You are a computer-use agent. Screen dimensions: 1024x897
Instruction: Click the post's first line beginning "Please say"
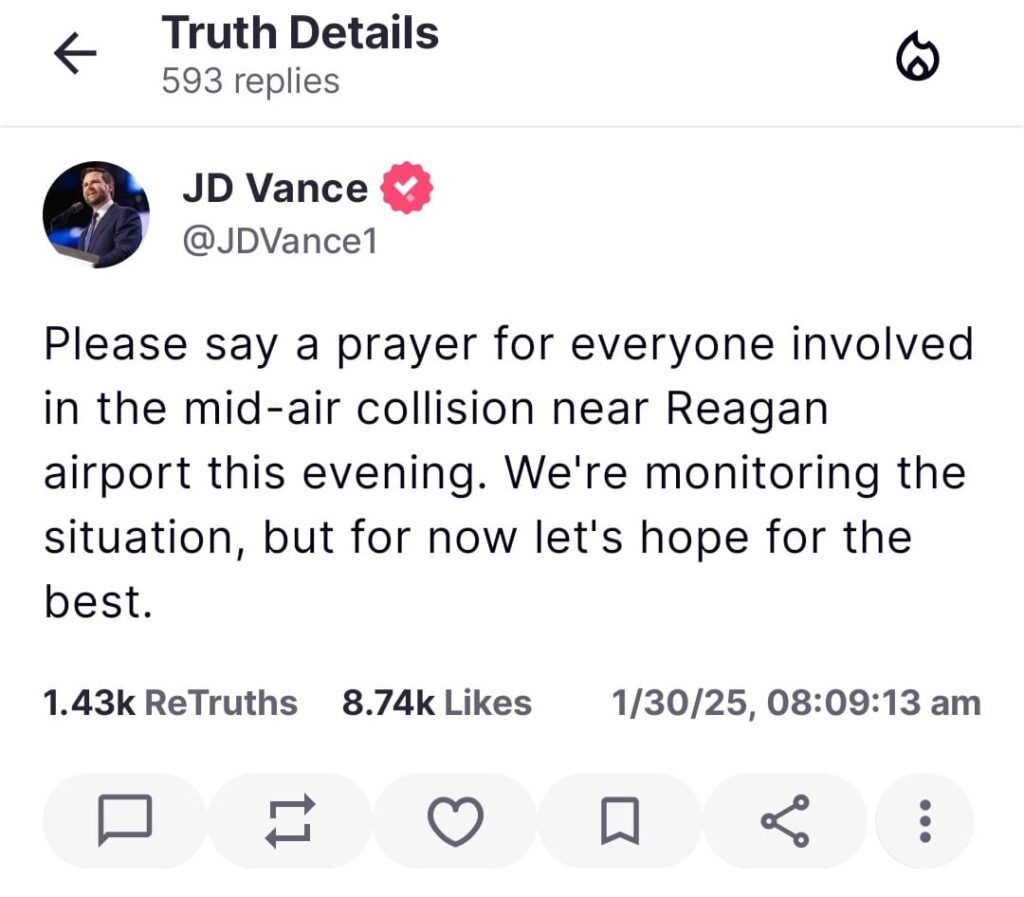508,345
